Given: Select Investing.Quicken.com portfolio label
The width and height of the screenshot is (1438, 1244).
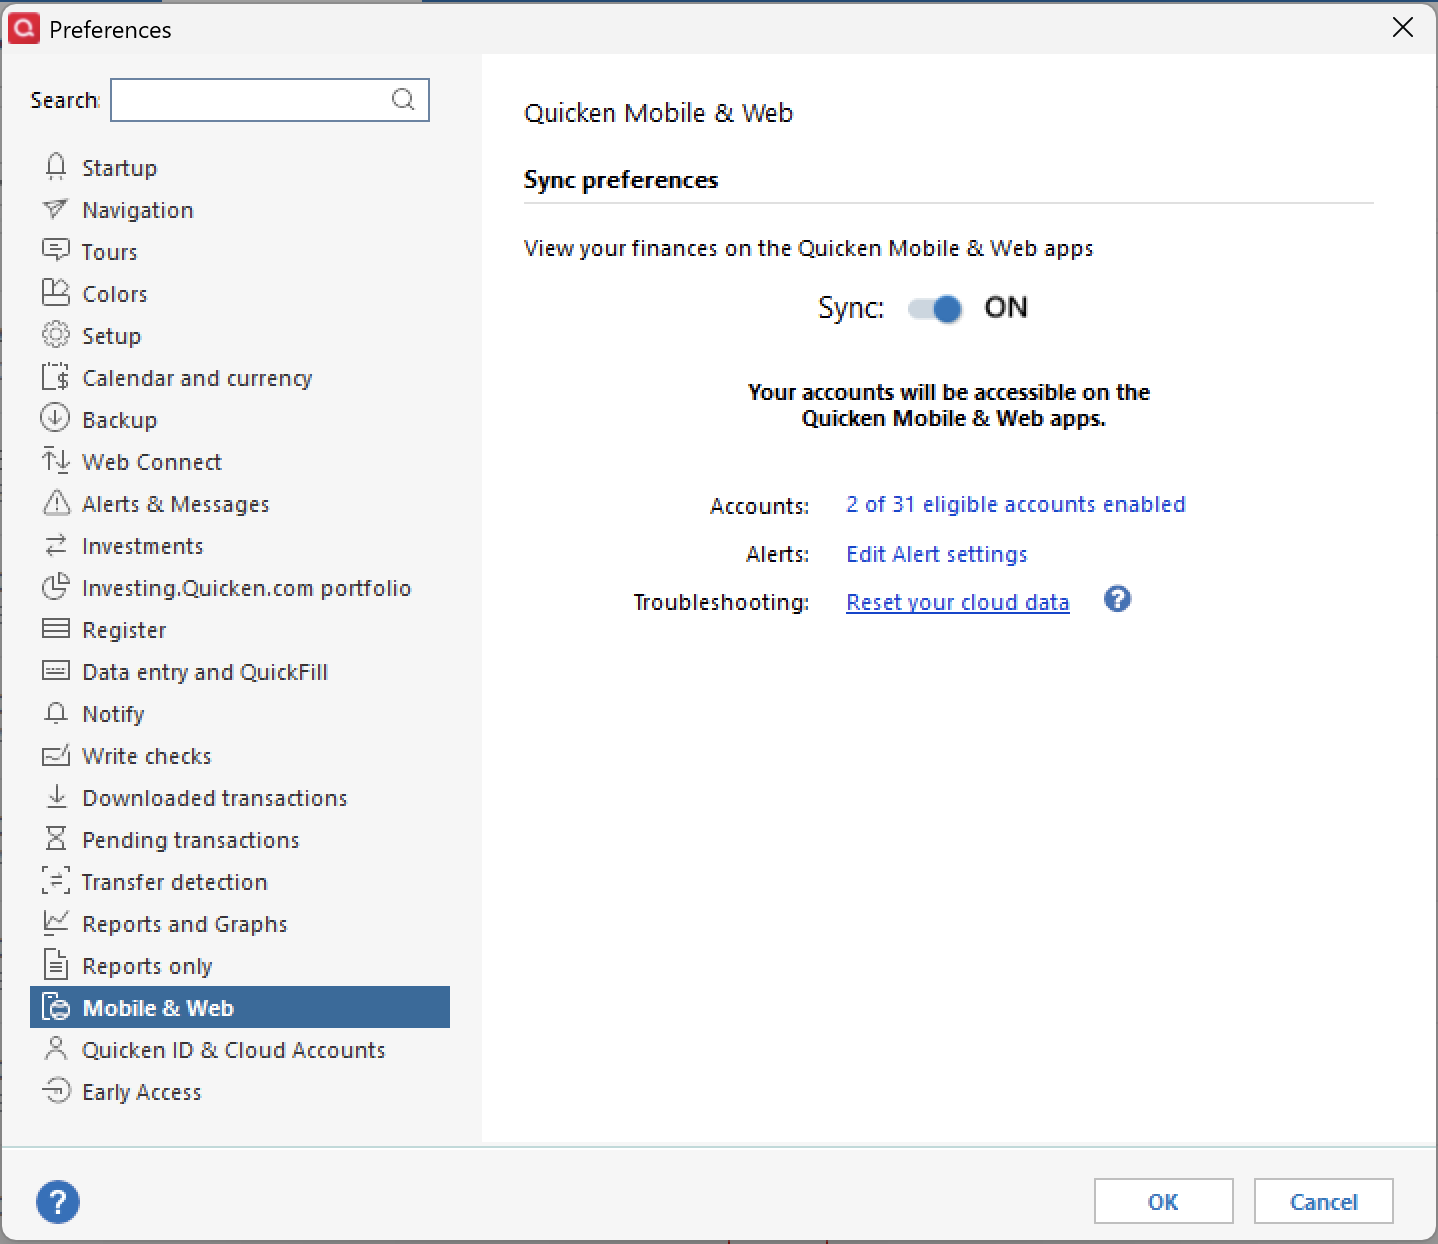Looking at the screenshot, I should coord(247,588).
